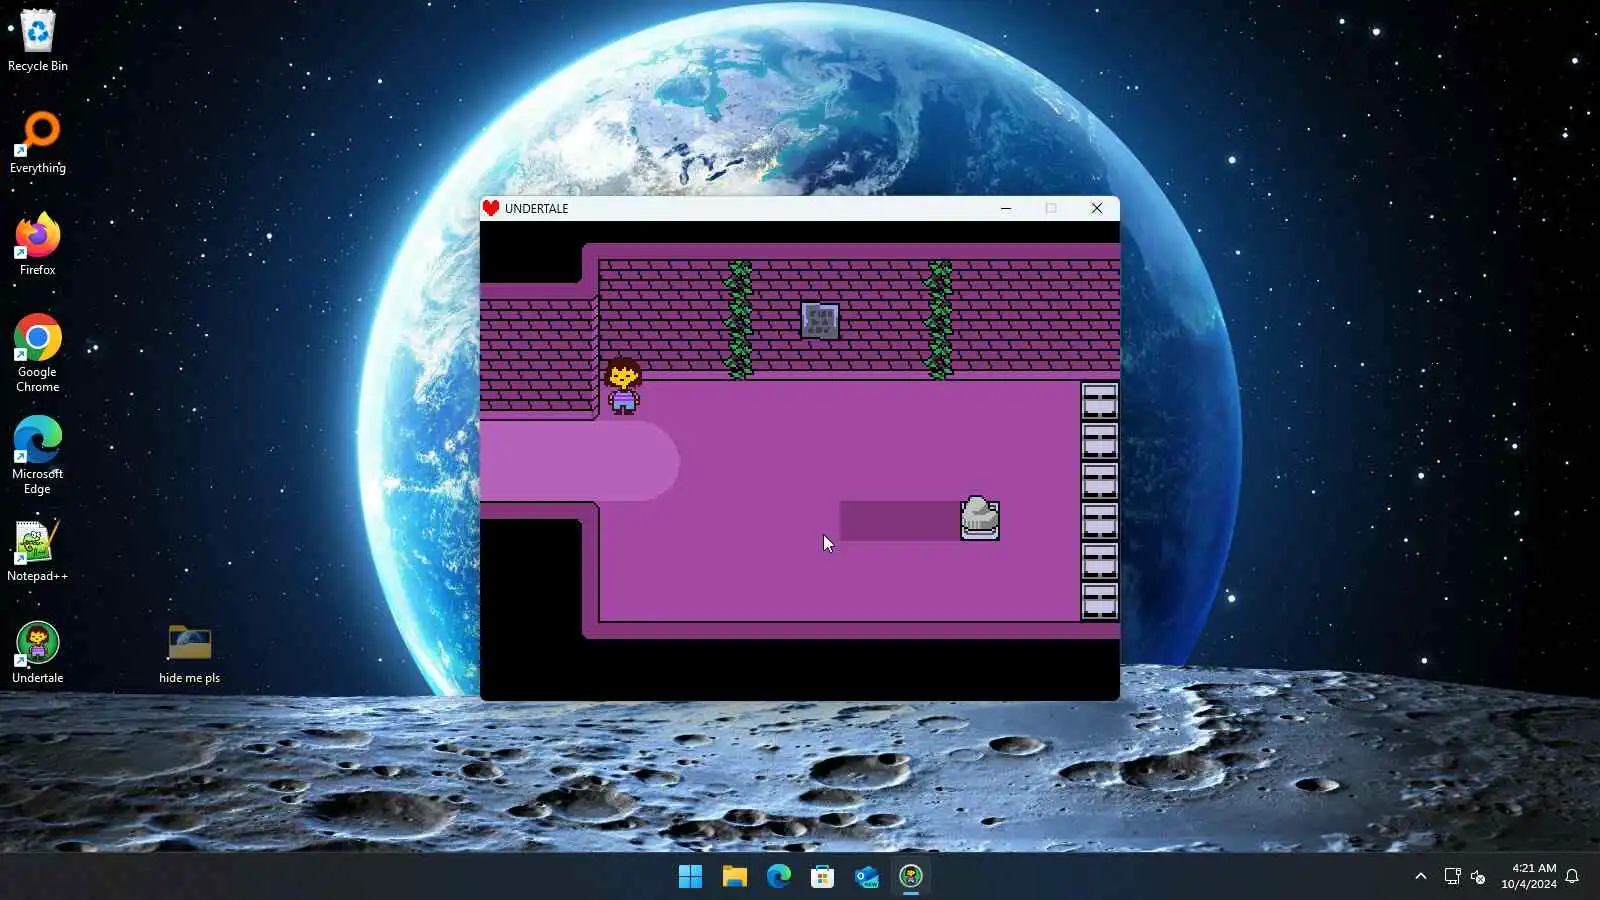This screenshot has width=1600, height=900.
Task: Select the "hide me pls" folder
Action: [x=189, y=652]
